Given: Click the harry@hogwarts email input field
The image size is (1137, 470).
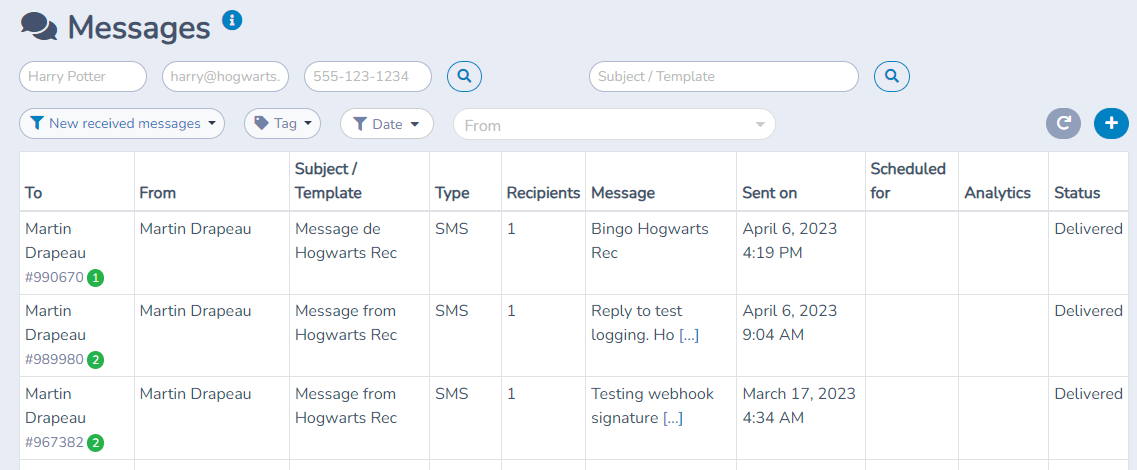Looking at the screenshot, I should [x=226, y=76].
